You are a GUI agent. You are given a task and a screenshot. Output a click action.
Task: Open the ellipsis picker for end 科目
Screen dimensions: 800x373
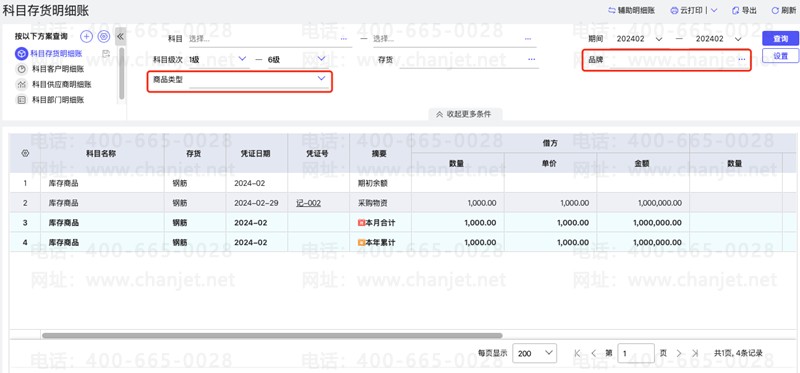[528, 39]
